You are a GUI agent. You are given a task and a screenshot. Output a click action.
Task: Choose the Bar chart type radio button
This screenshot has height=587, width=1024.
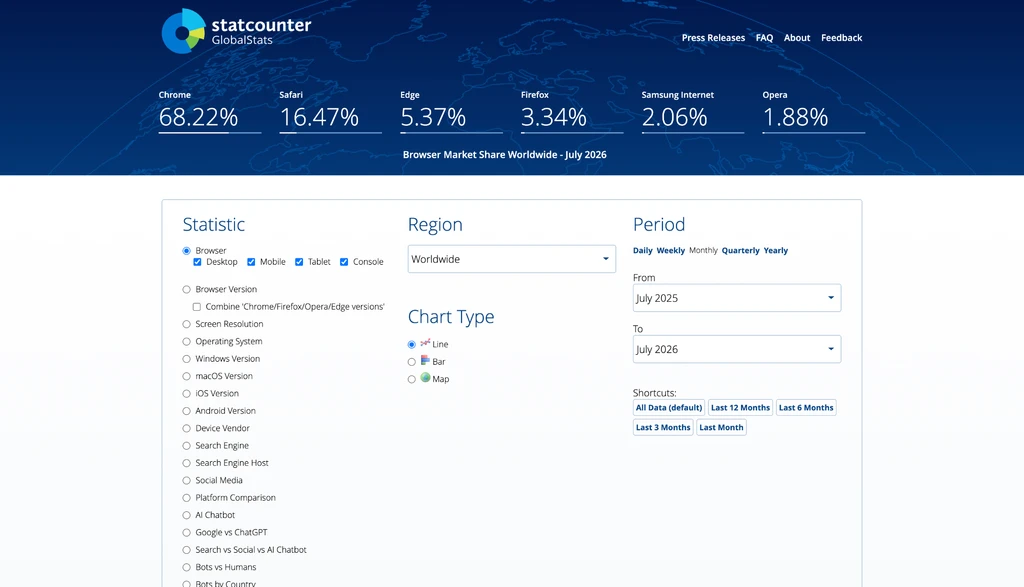tap(411, 362)
